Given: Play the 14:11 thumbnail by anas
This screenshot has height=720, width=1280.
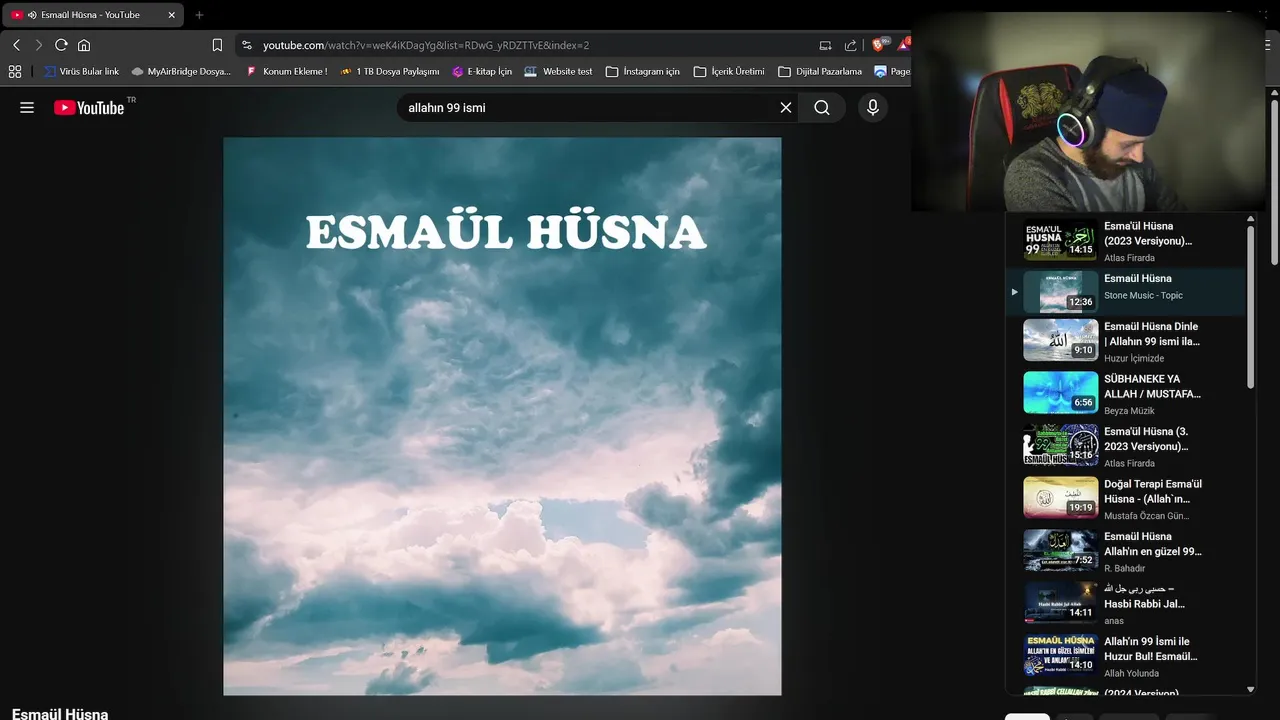Looking at the screenshot, I should (x=1061, y=602).
